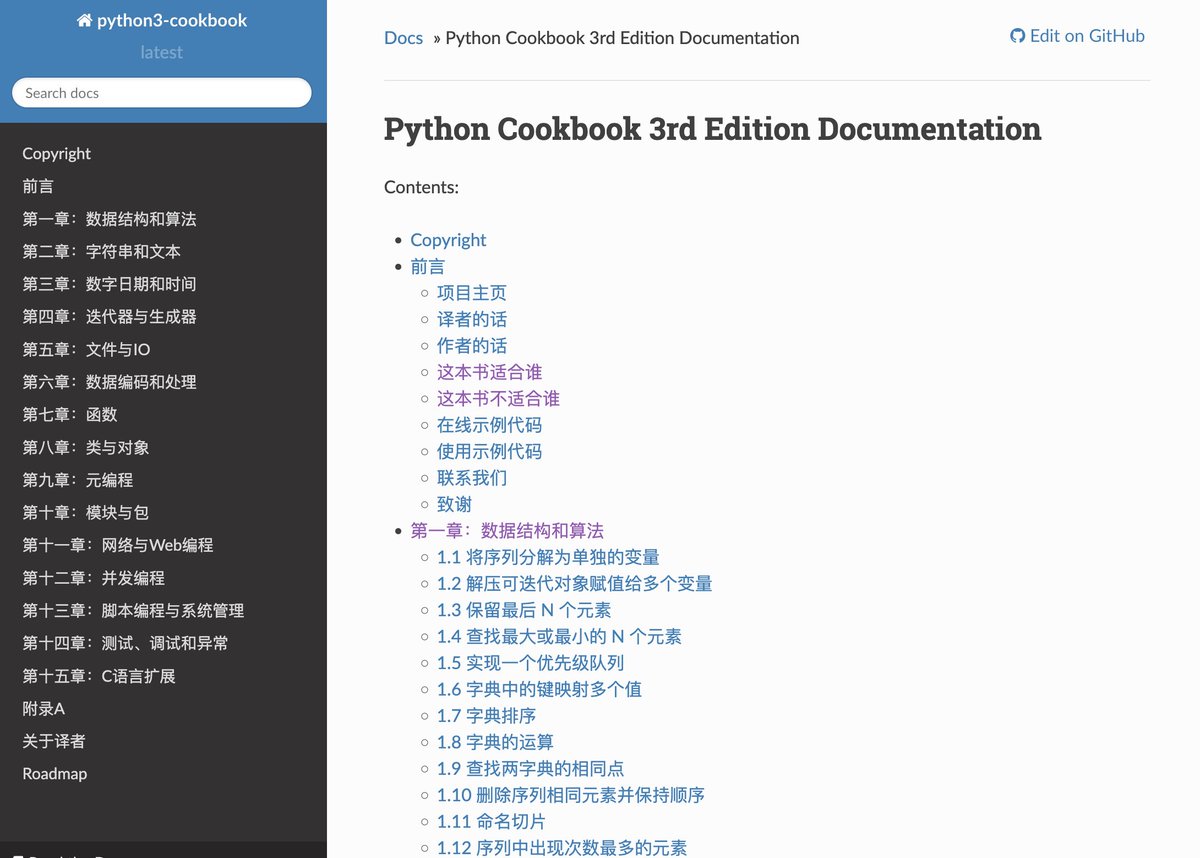
Task: Click the GitHub icon next to Edit on GitHub
Action: (1018, 36)
